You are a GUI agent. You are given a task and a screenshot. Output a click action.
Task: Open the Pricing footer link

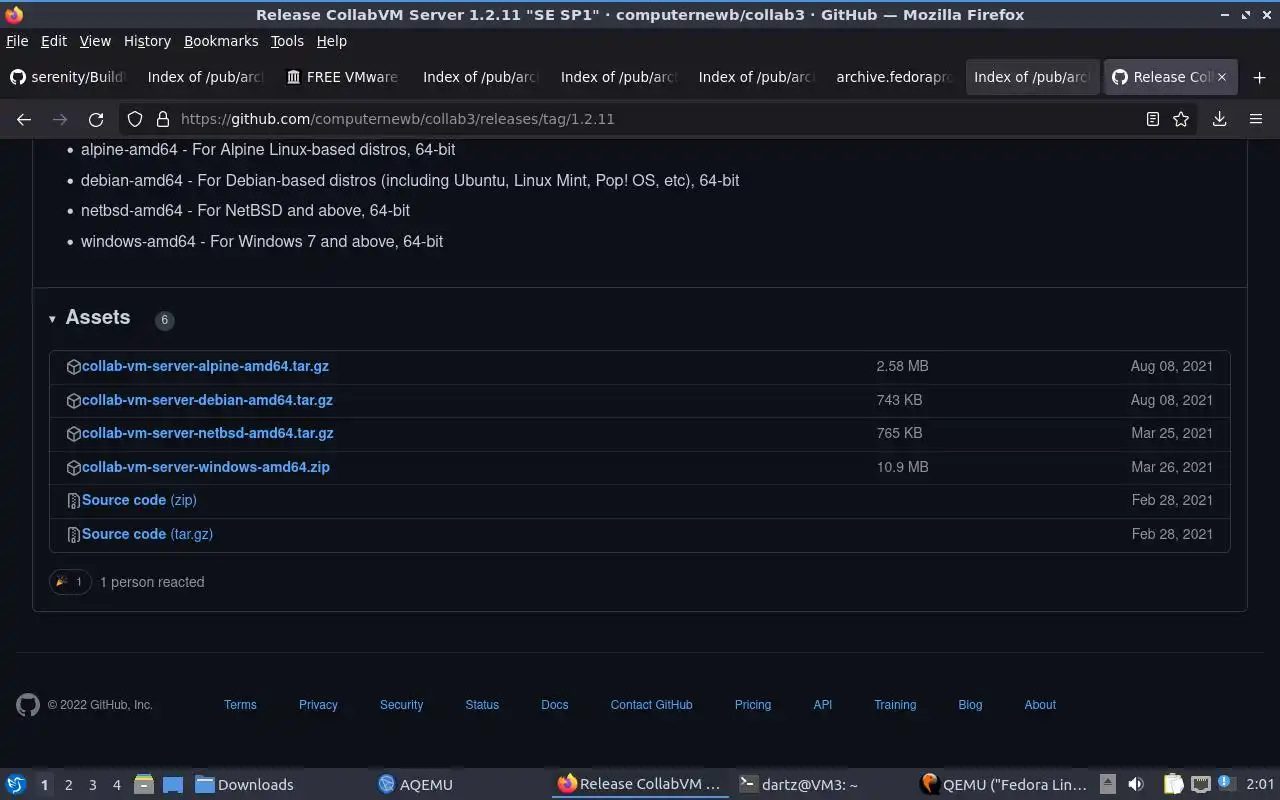[753, 705]
